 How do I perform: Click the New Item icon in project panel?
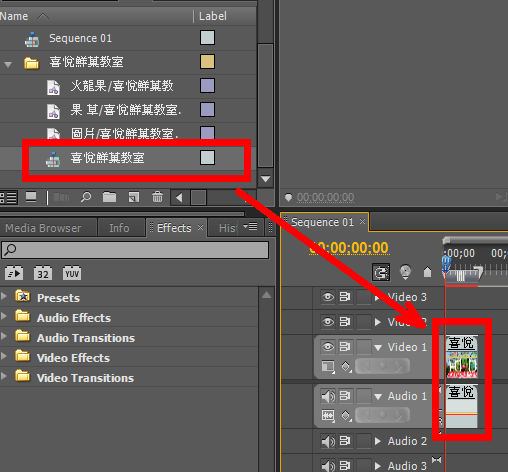click(x=134, y=197)
